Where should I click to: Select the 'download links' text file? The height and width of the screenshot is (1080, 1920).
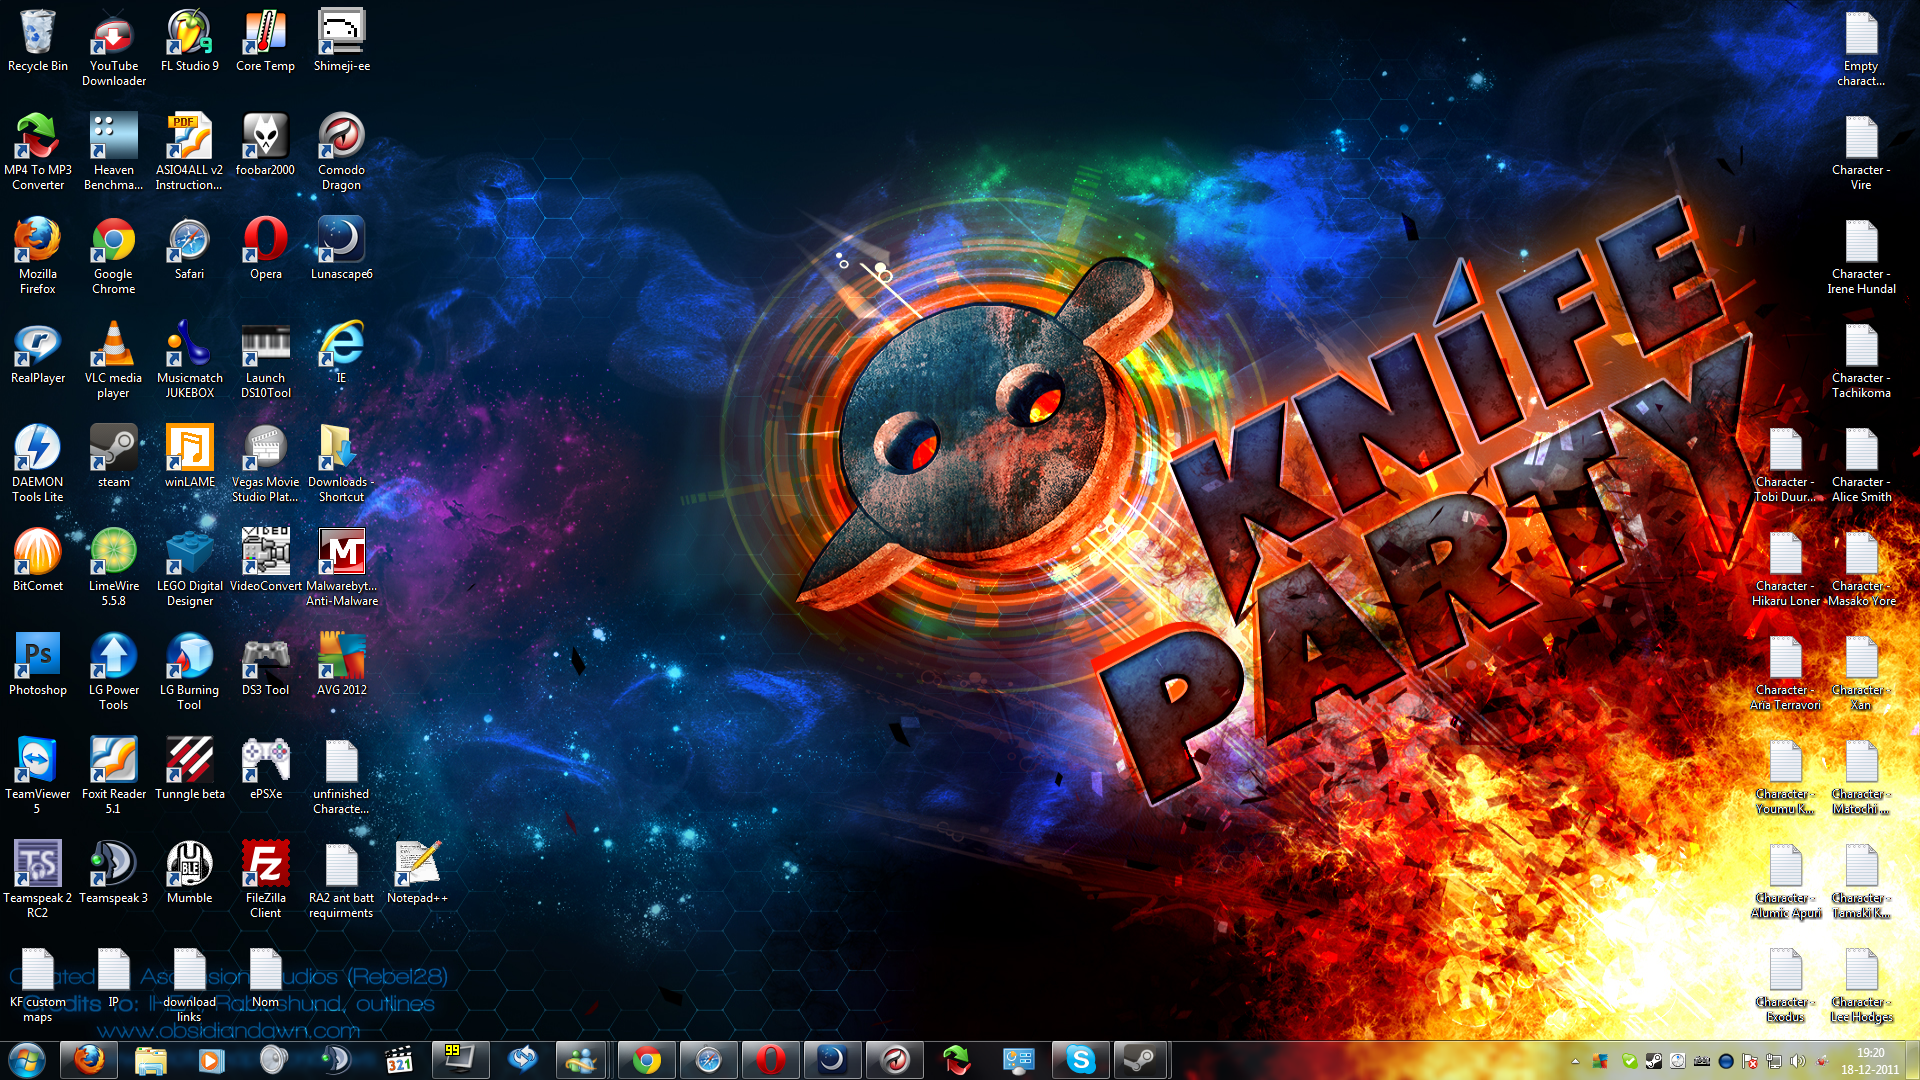[x=190, y=985]
